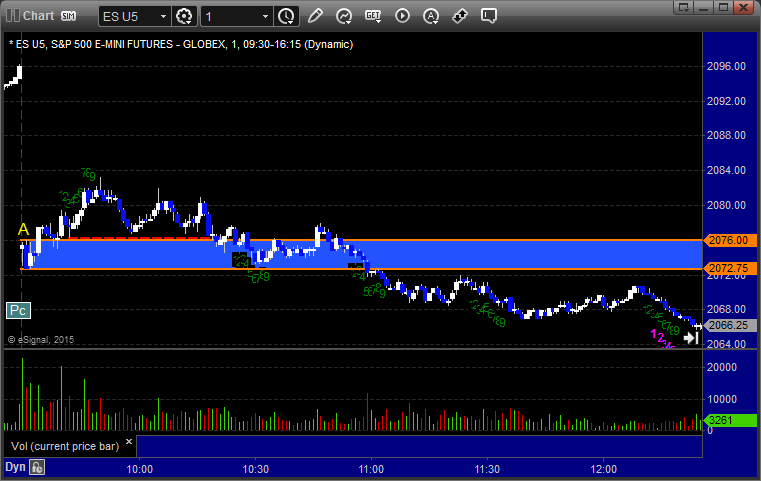761x481 pixels.
Task: Click the Dyn time template label
Action: [15, 467]
